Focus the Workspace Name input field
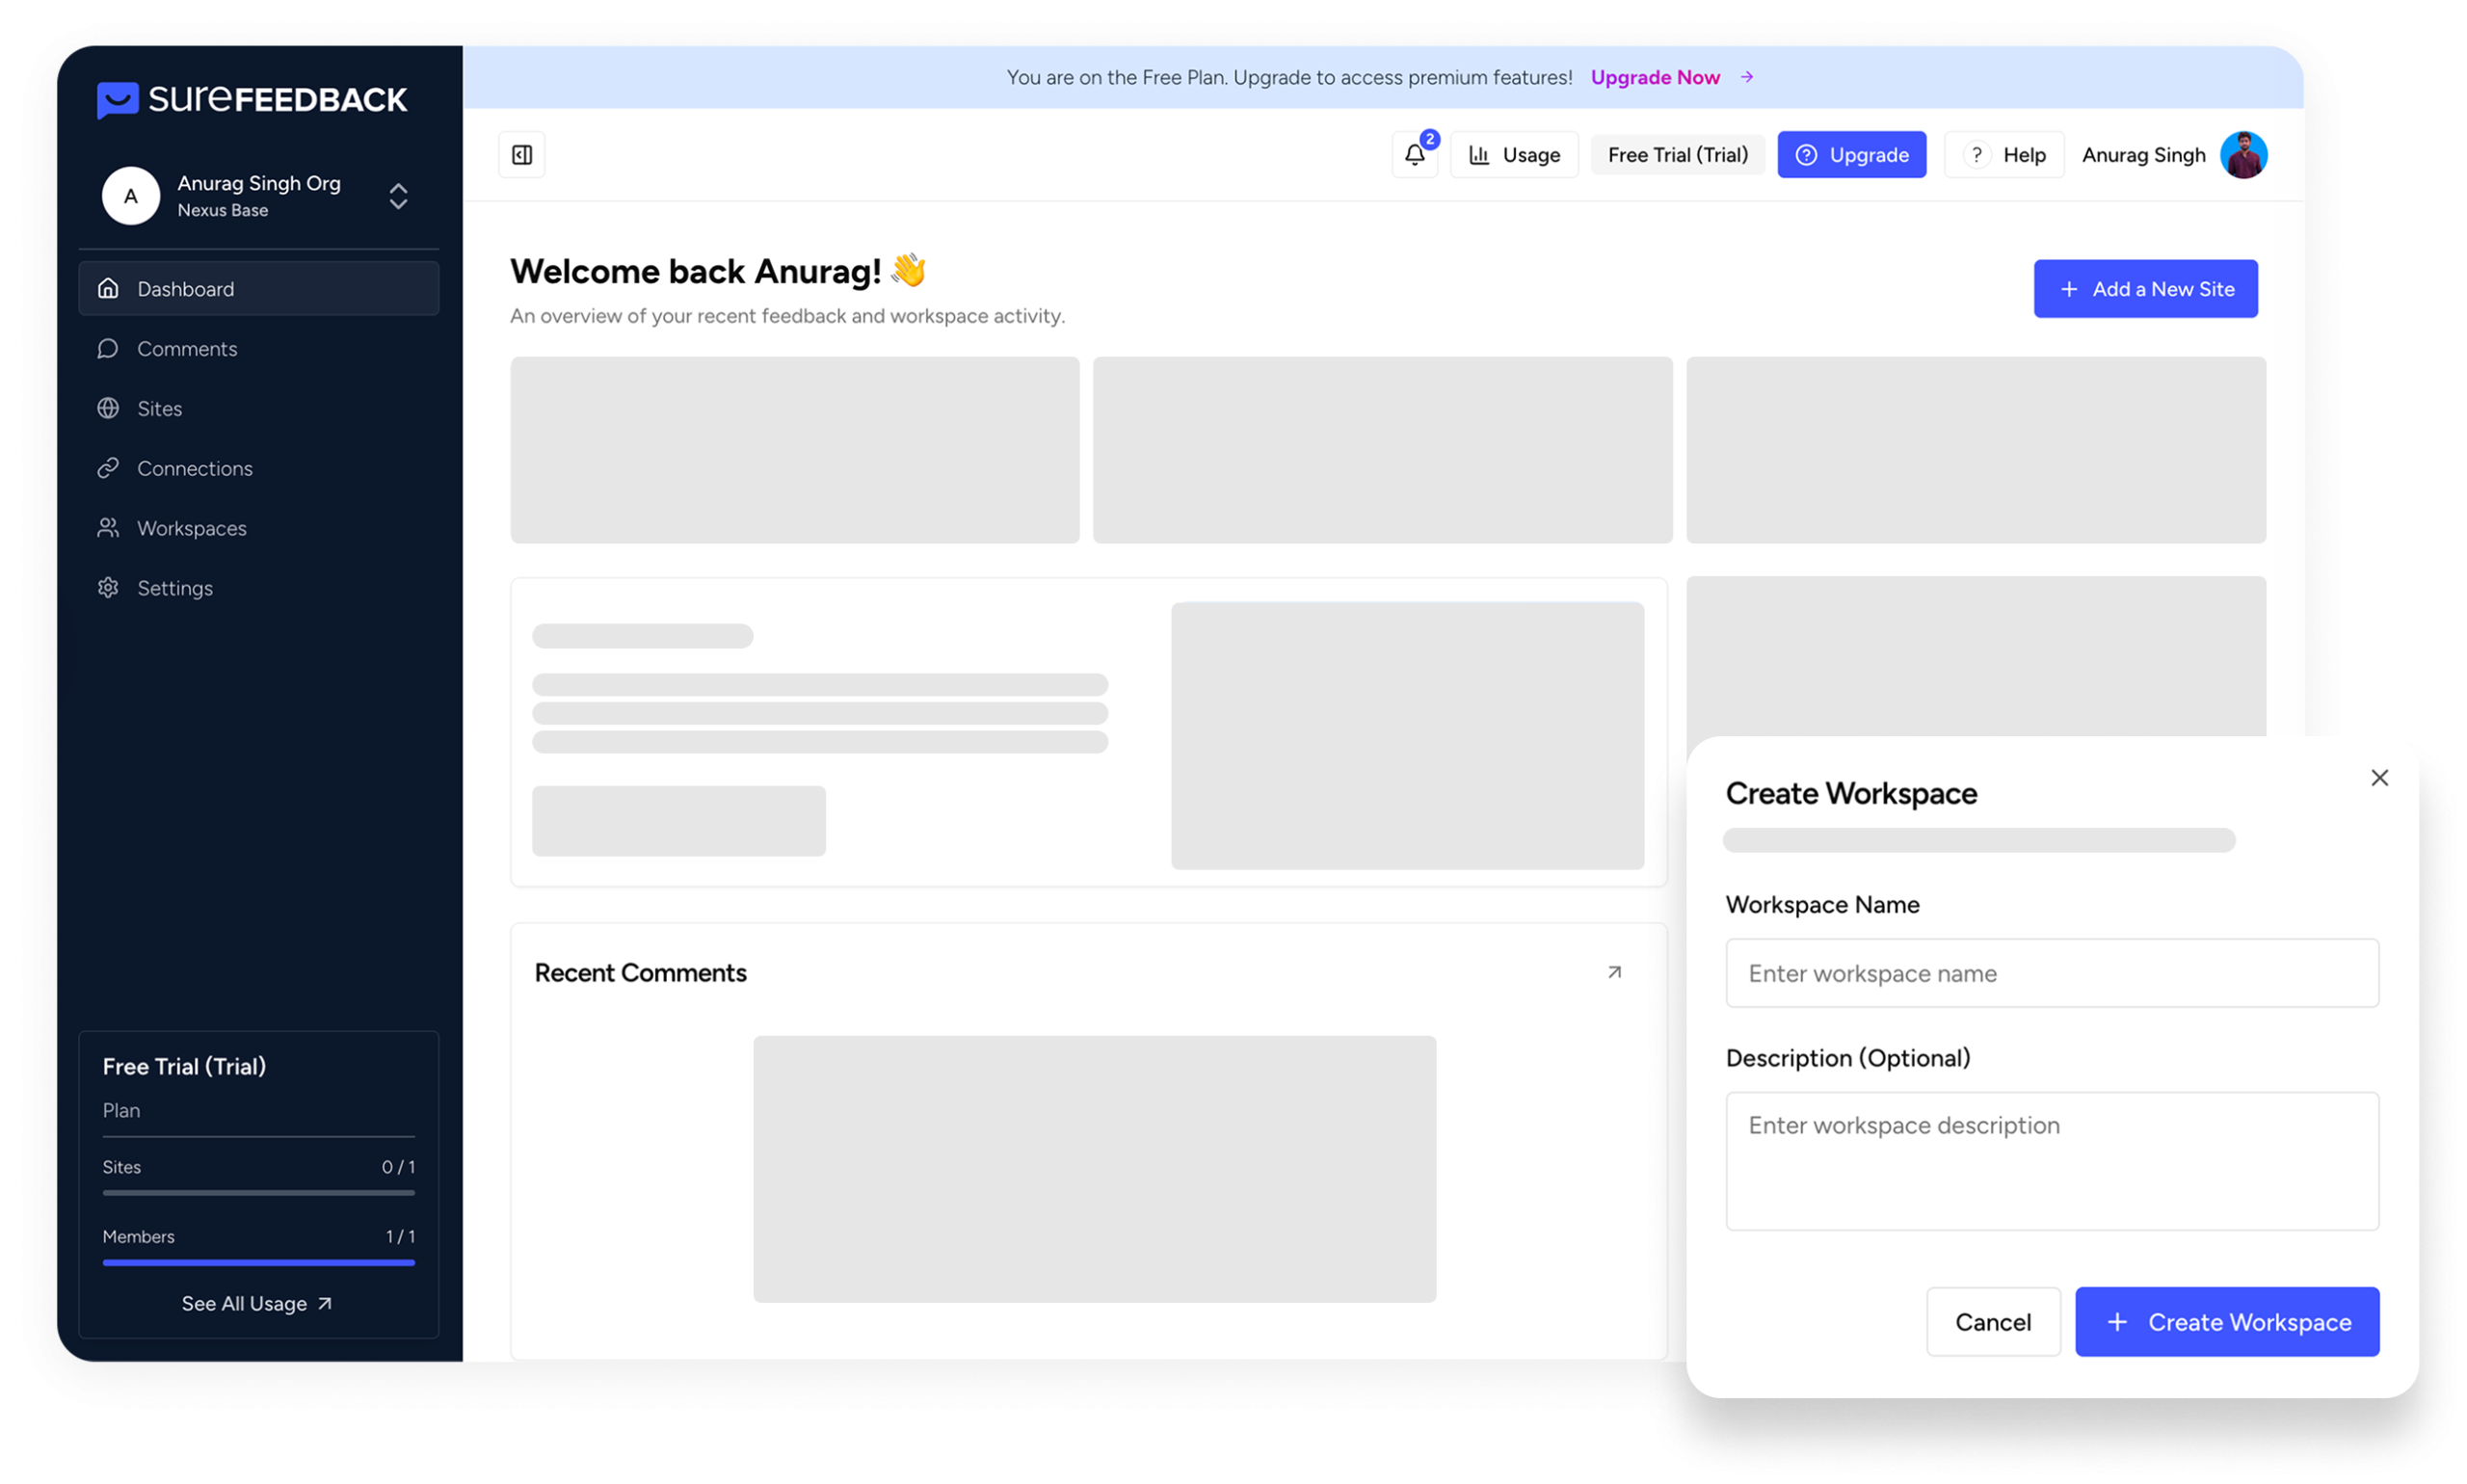Screen dimensions: 2467x1484 [x=2051, y=973]
